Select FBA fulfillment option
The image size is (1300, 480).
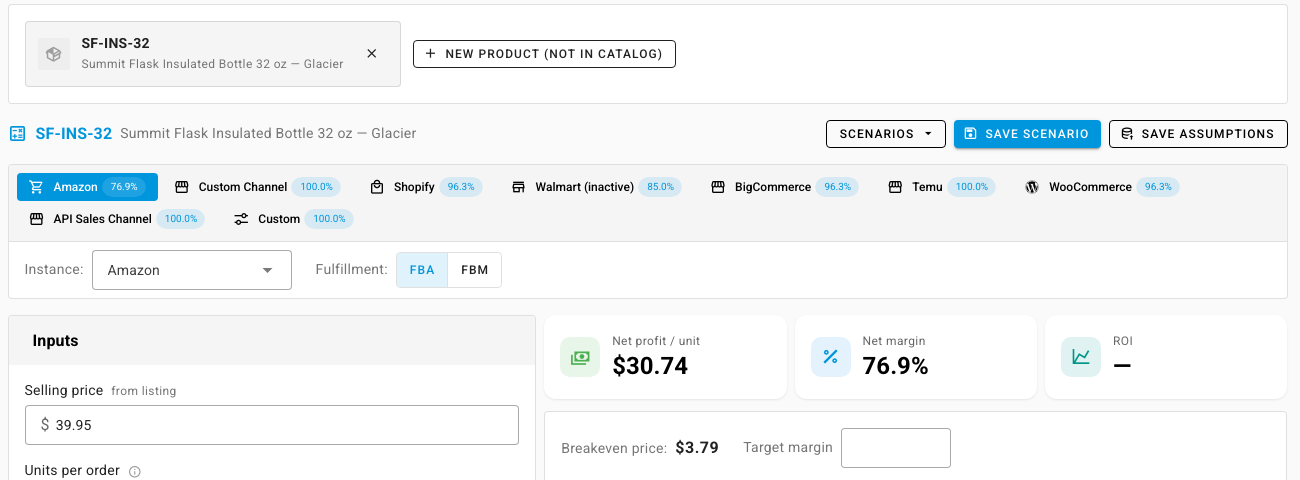[x=422, y=270]
